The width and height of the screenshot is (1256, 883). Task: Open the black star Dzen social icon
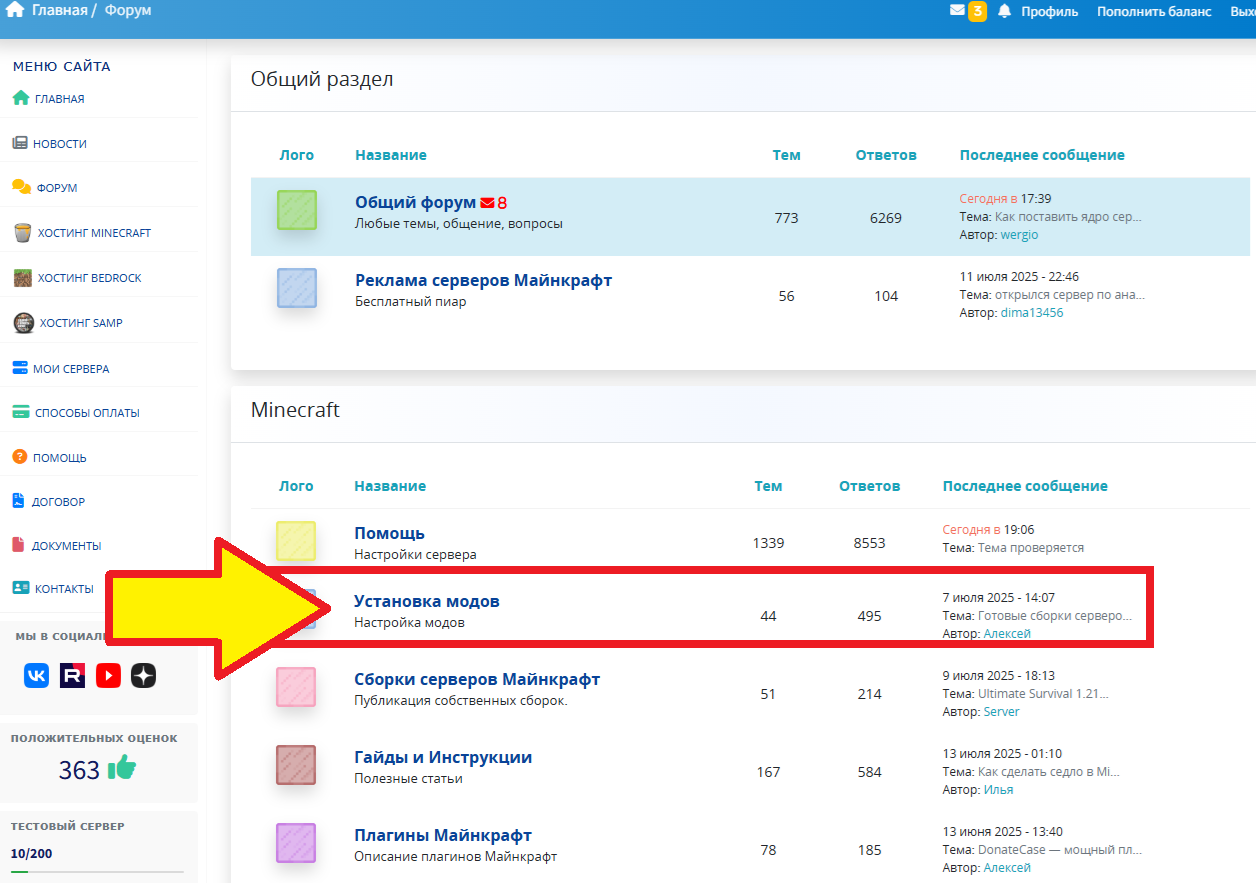tap(144, 675)
